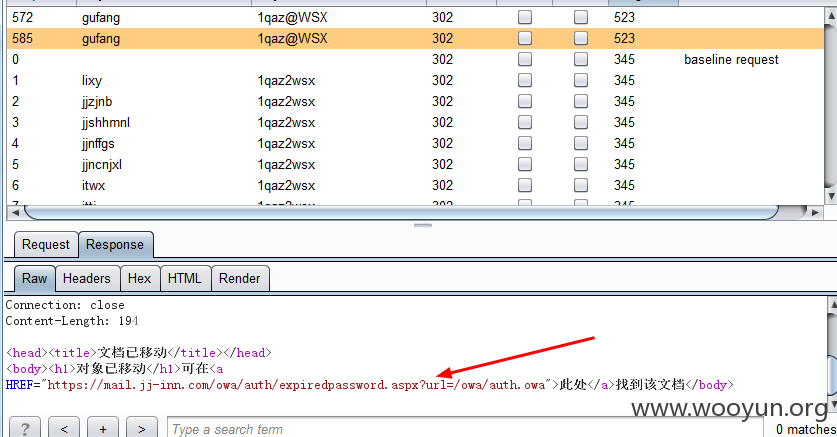The image size is (837, 437).
Task: Select request number 585 cell
Action: coord(22,38)
